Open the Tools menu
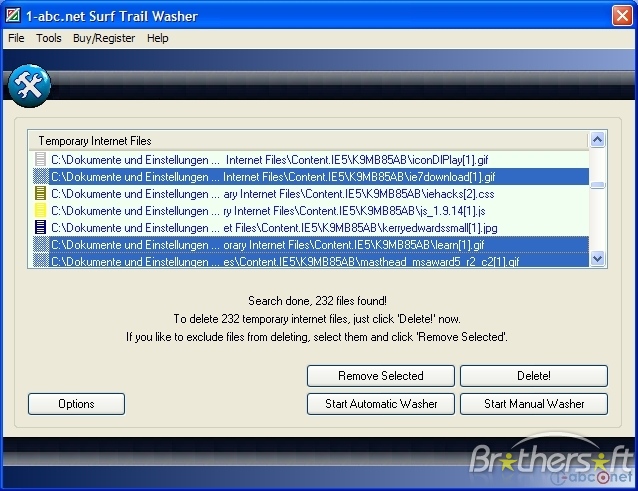 (49, 38)
